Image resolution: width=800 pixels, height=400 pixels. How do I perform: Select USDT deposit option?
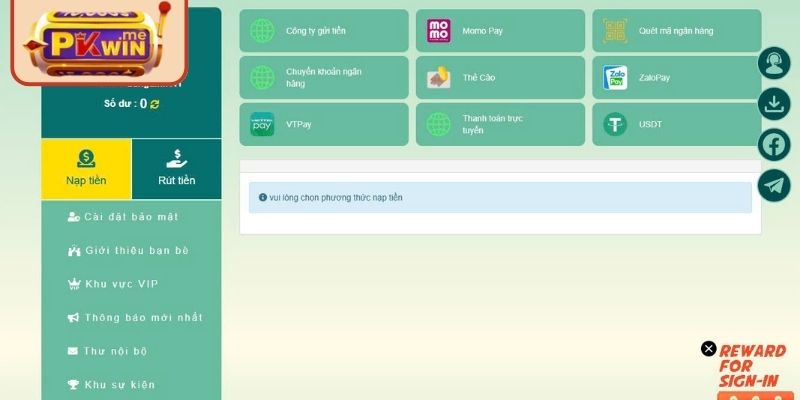pos(676,125)
